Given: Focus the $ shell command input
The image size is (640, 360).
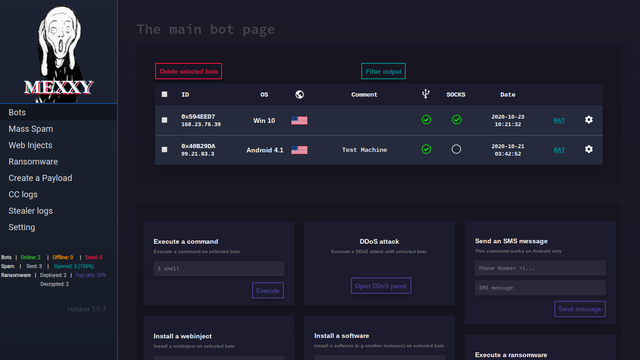Looking at the screenshot, I should pyautogui.click(x=219, y=269).
